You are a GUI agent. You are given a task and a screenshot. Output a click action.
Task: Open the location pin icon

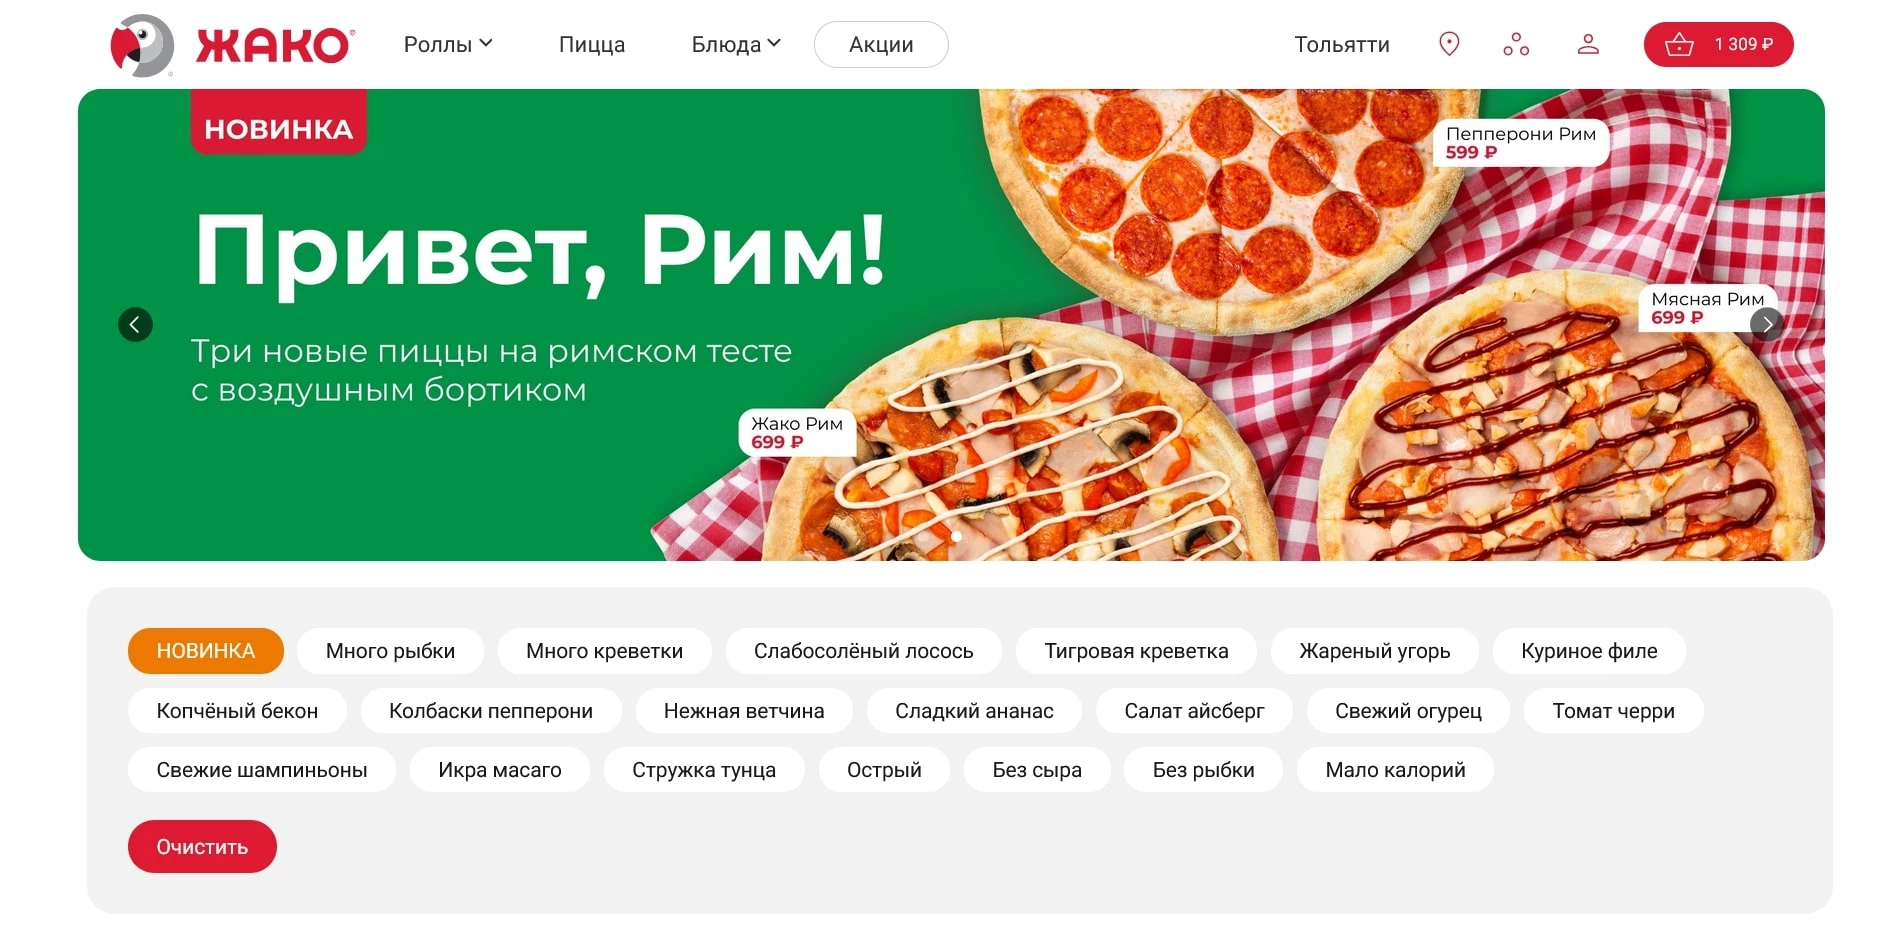pos(1449,44)
